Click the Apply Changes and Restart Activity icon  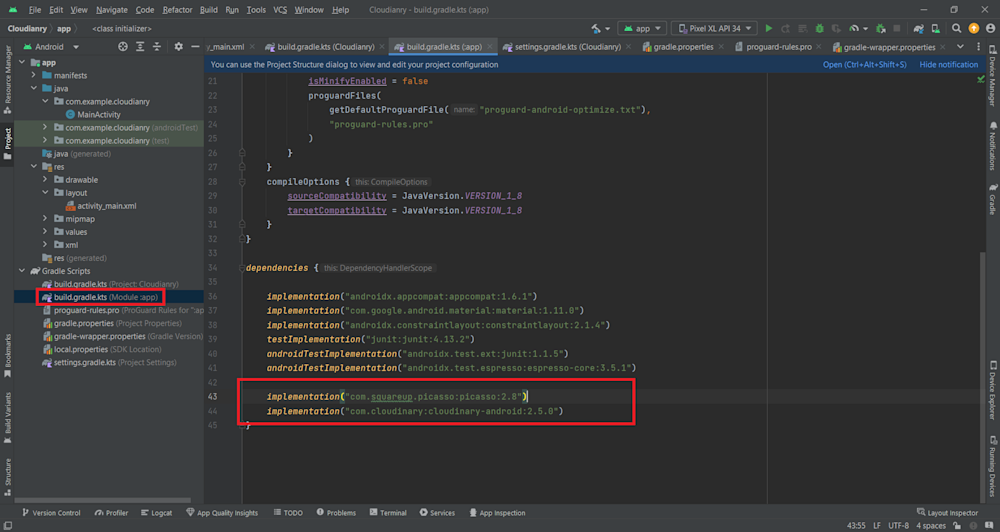tap(786, 29)
